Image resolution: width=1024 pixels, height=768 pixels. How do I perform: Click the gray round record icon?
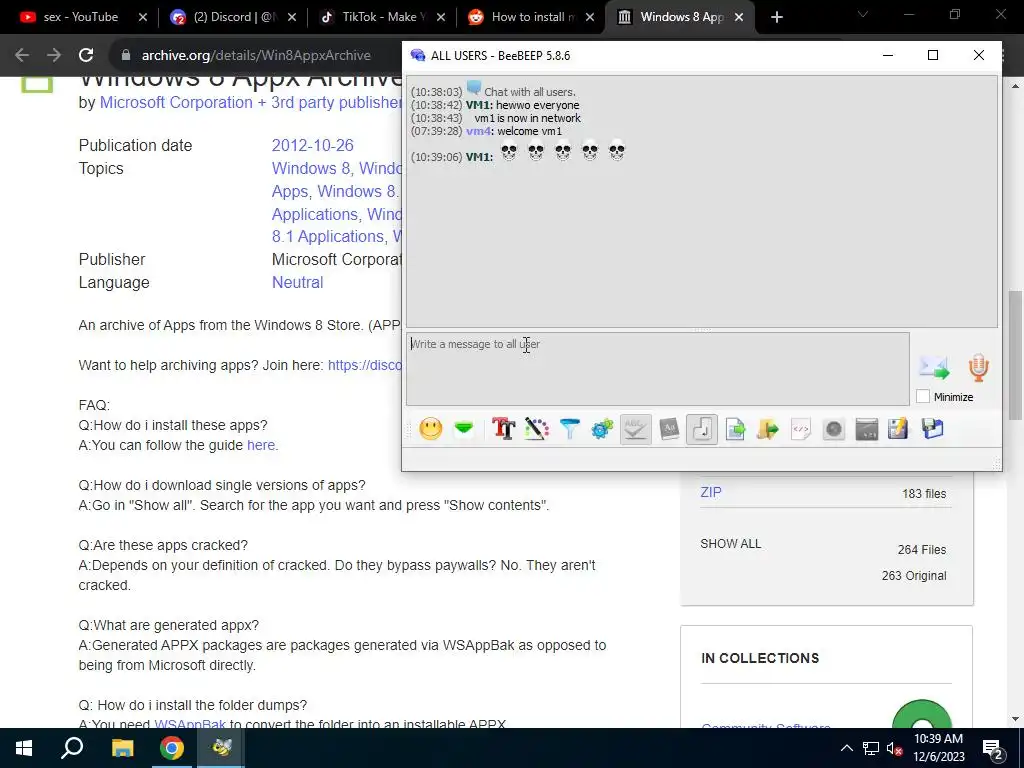pyautogui.click(x=834, y=429)
